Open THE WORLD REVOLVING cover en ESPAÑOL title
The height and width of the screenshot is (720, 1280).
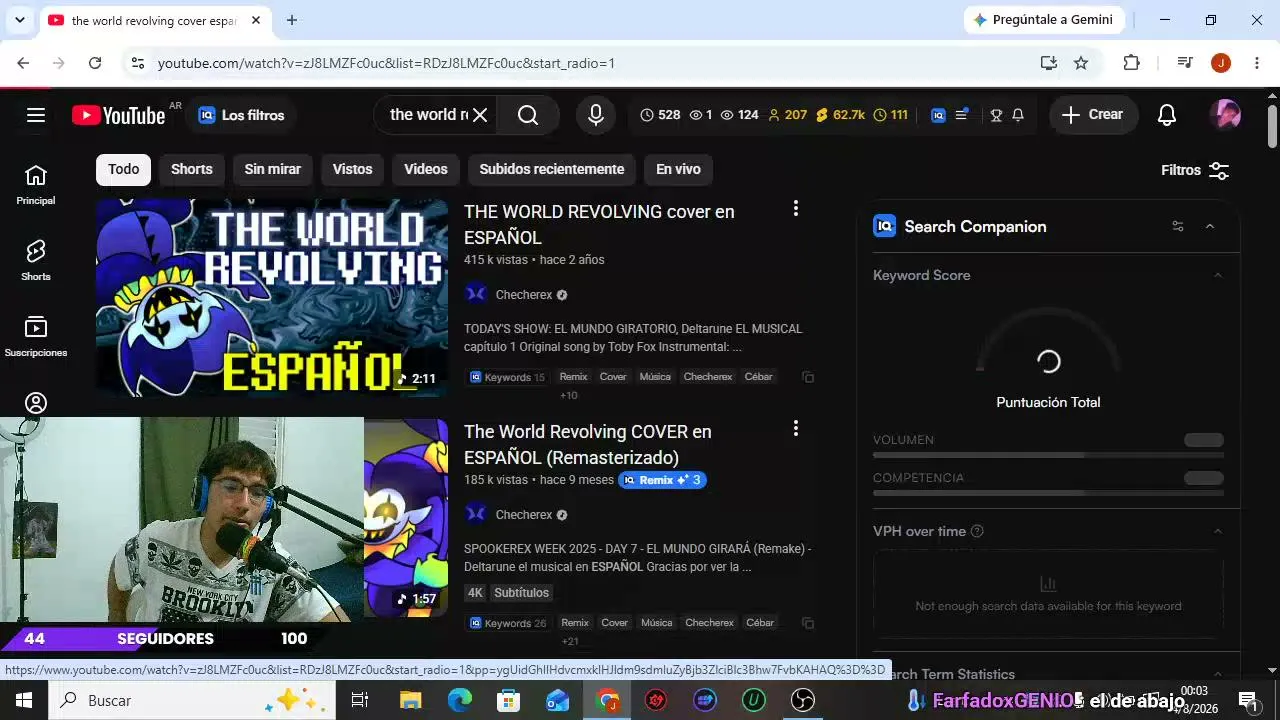tap(599, 225)
